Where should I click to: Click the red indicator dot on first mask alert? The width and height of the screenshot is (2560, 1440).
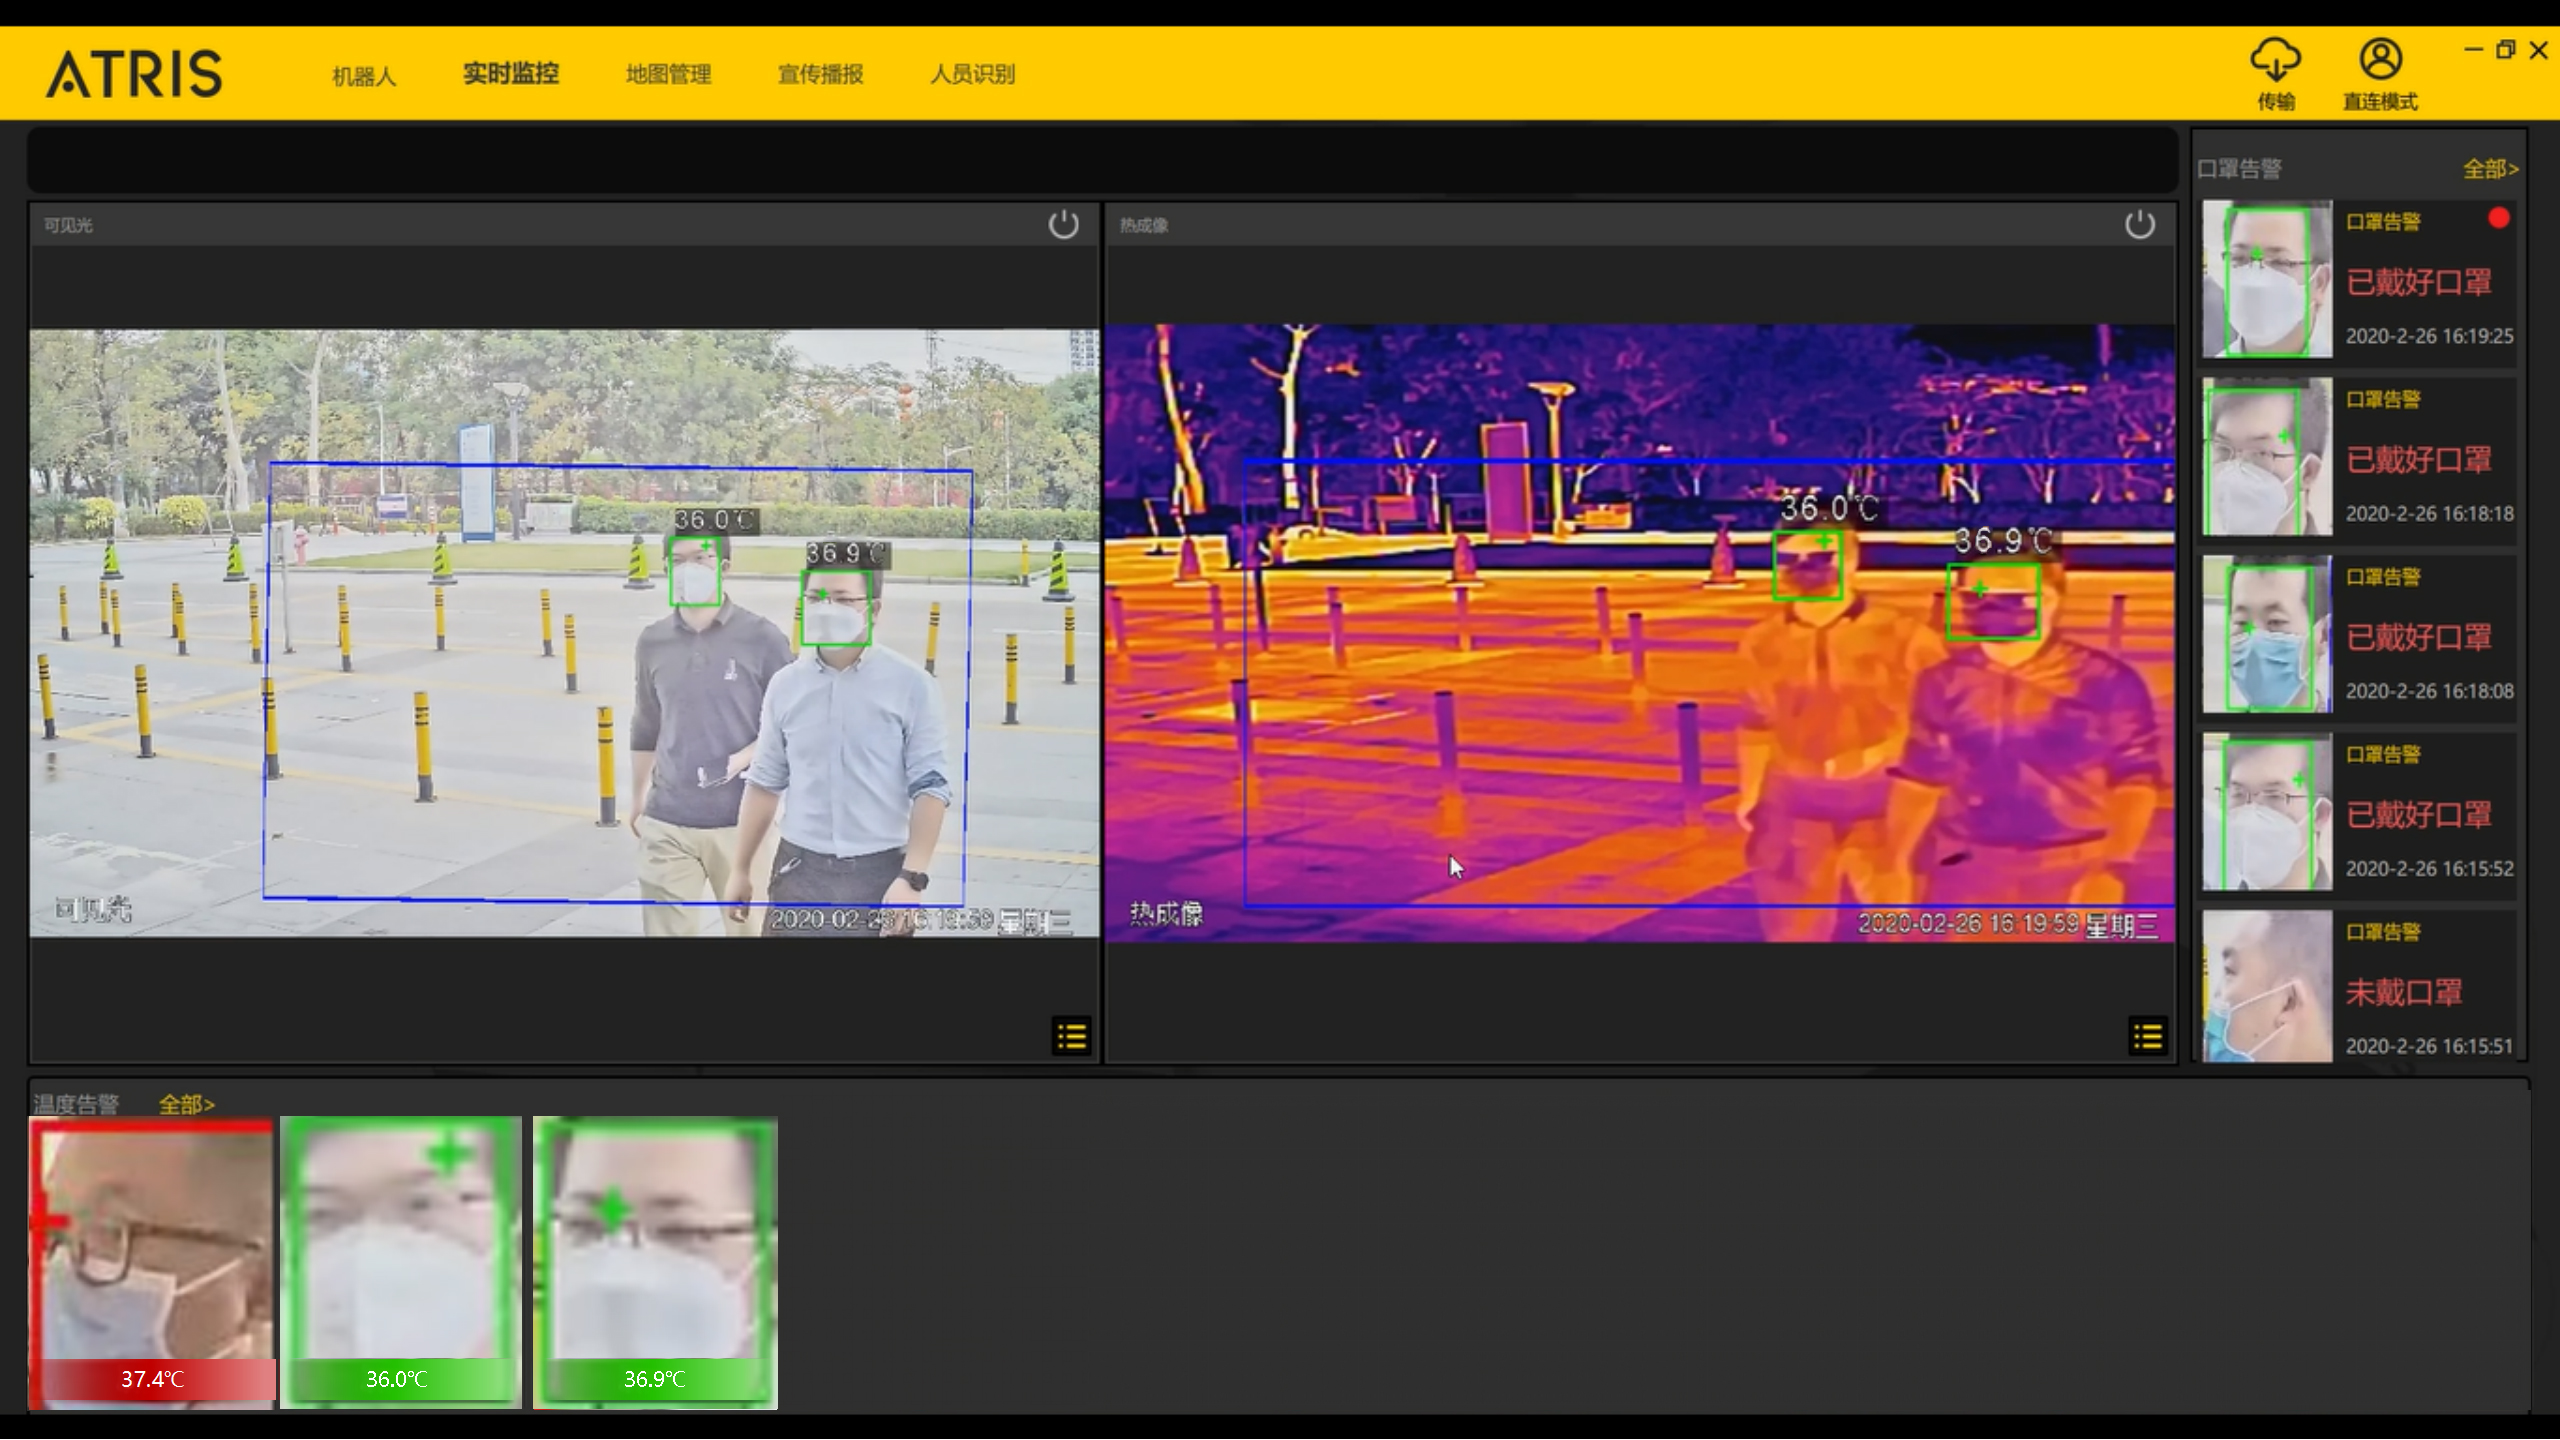click(x=2498, y=219)
